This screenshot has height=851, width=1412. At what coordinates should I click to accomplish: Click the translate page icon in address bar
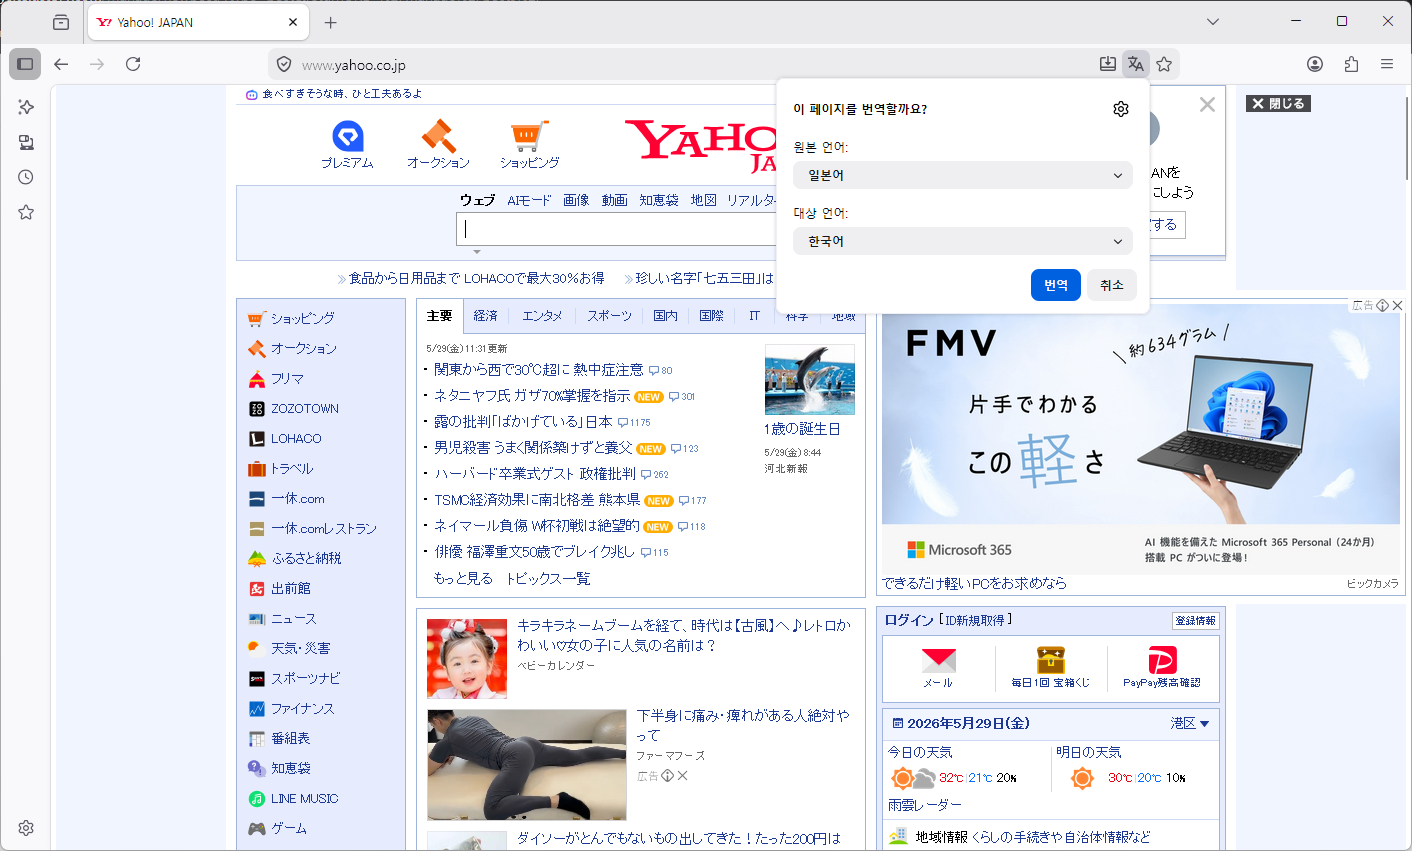tap(1136, 64)
